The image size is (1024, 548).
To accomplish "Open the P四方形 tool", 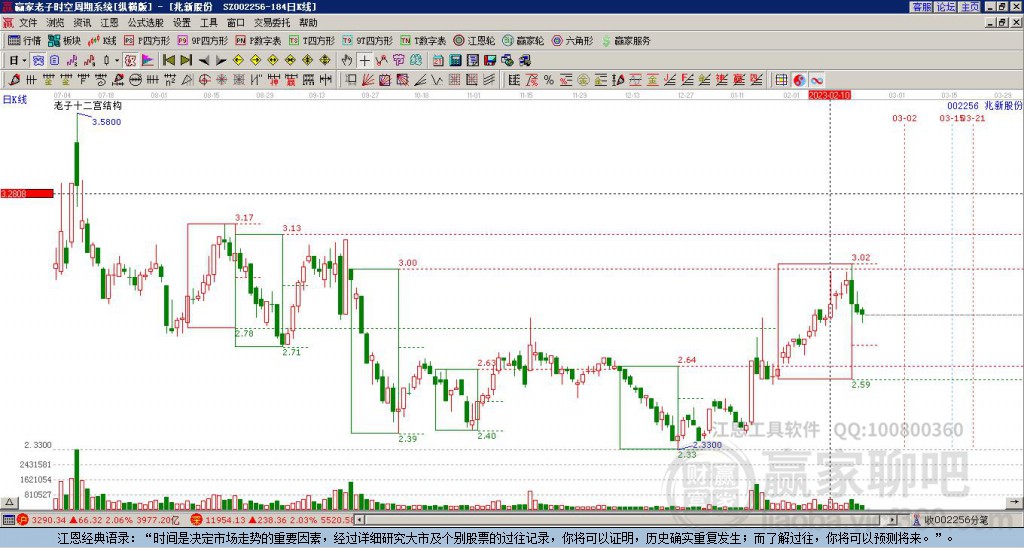I will coord(147,40).
